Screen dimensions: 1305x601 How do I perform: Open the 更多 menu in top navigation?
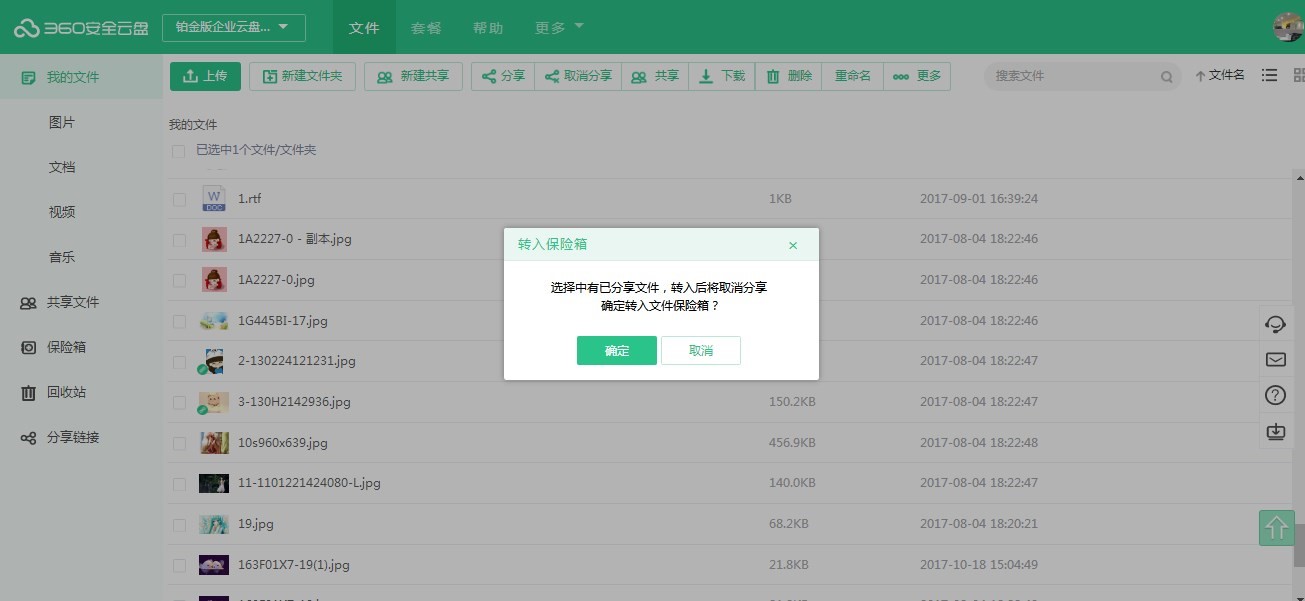pos(559,28)
